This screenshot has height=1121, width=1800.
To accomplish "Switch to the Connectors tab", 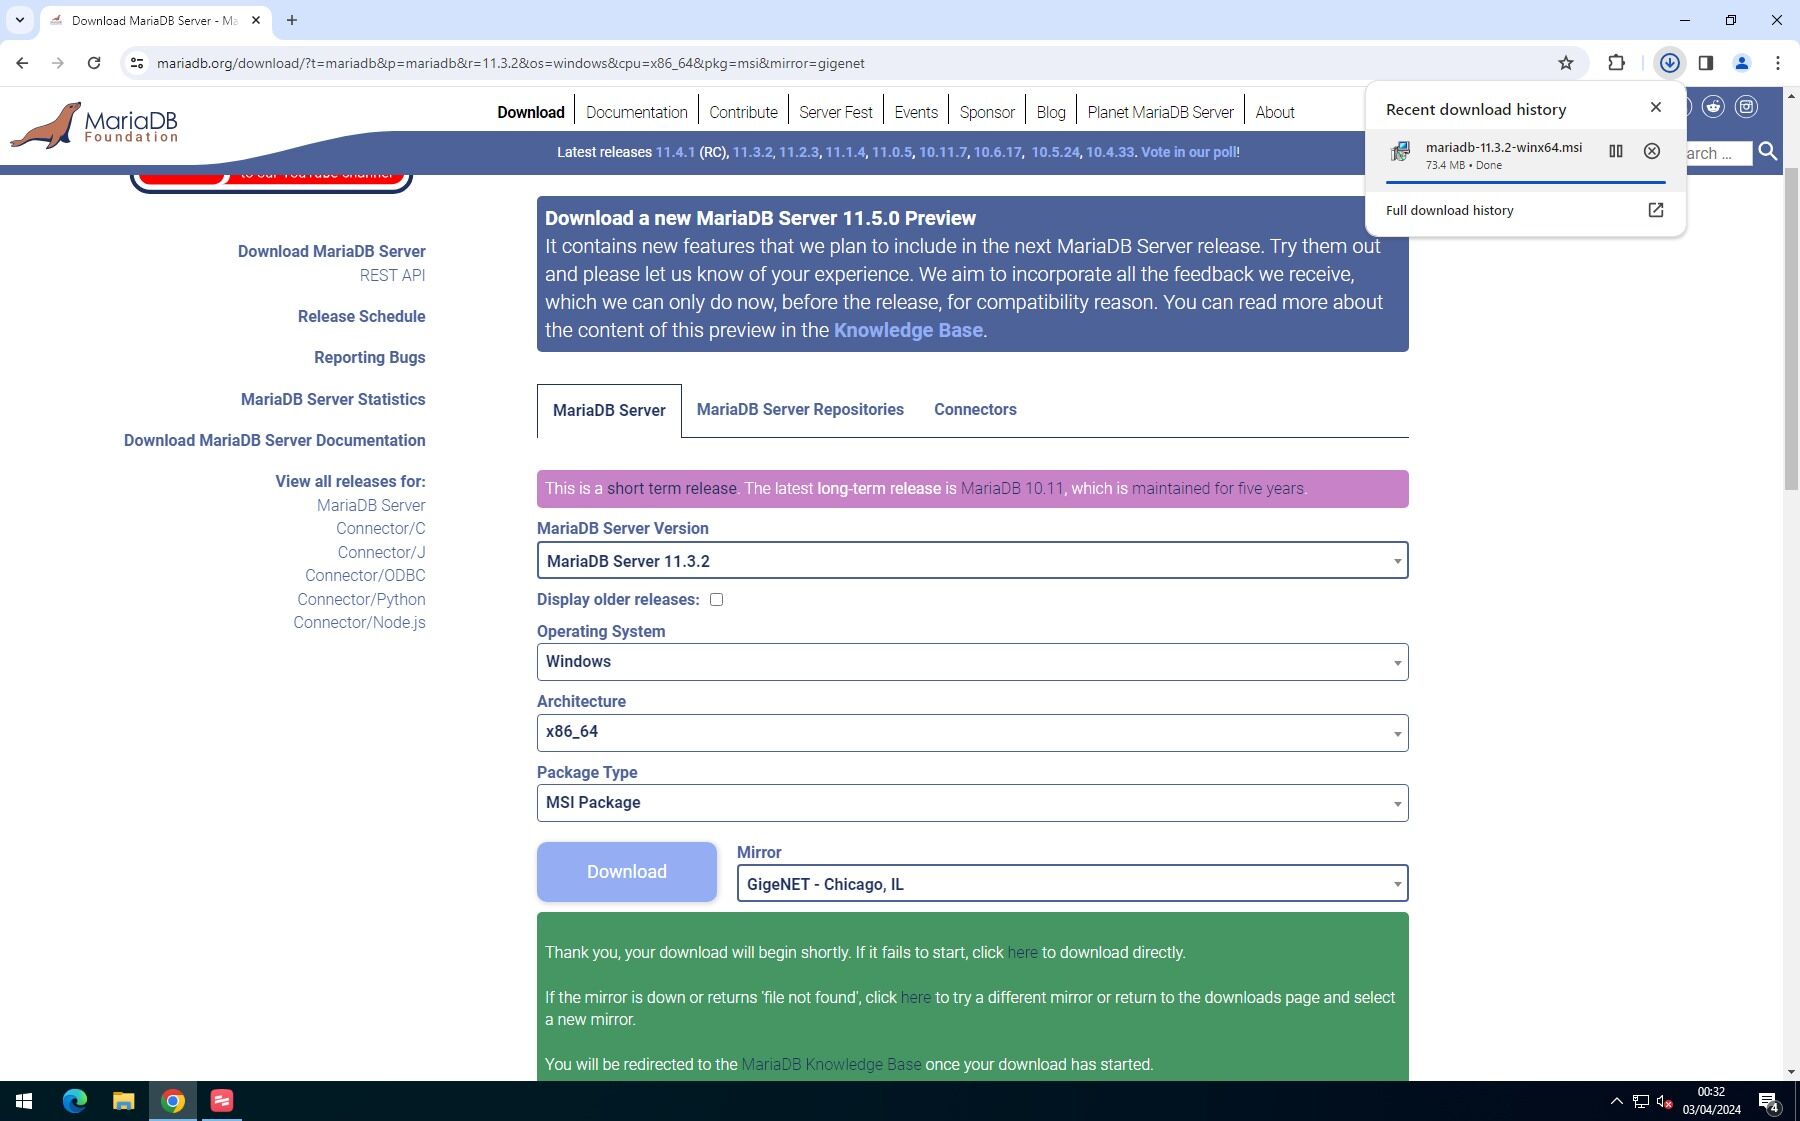I will (x=975, y=410).
